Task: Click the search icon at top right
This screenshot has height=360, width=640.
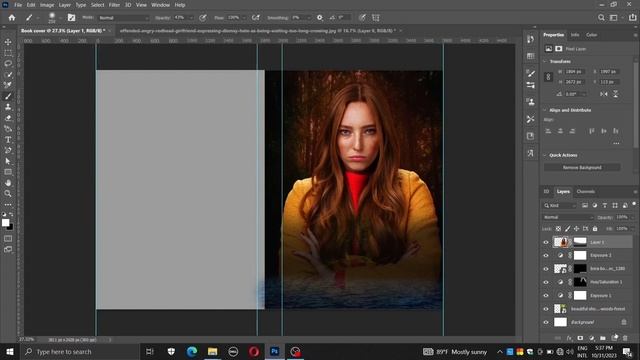Action: (601, 18)
